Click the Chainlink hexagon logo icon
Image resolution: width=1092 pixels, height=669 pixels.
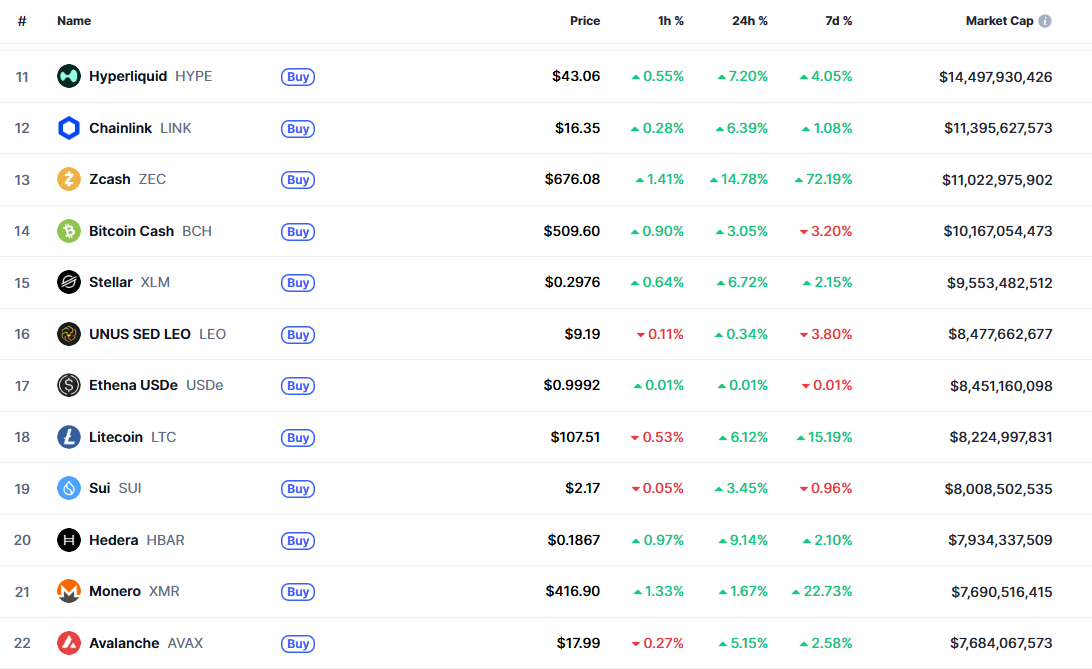point(69,128)
